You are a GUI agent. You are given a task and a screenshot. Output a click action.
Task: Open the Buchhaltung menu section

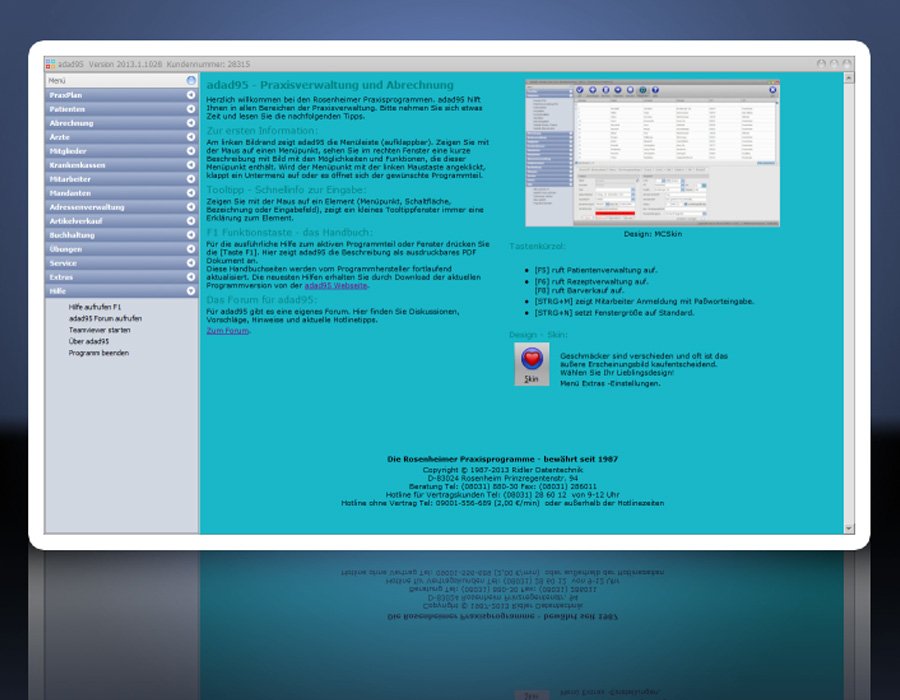click(x=122, y=235)
